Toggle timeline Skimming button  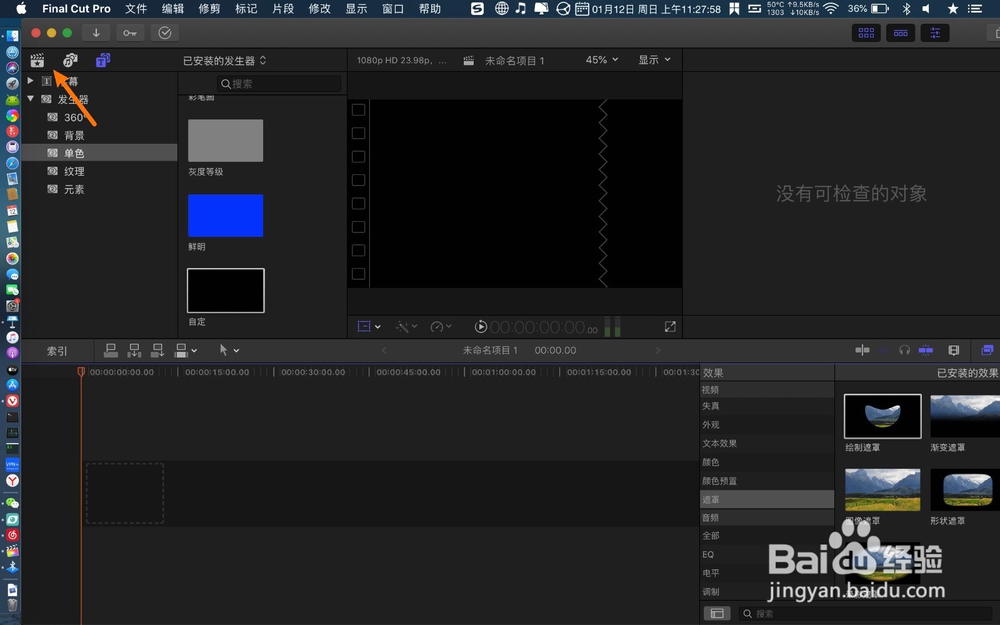click(x=862, y=350)
